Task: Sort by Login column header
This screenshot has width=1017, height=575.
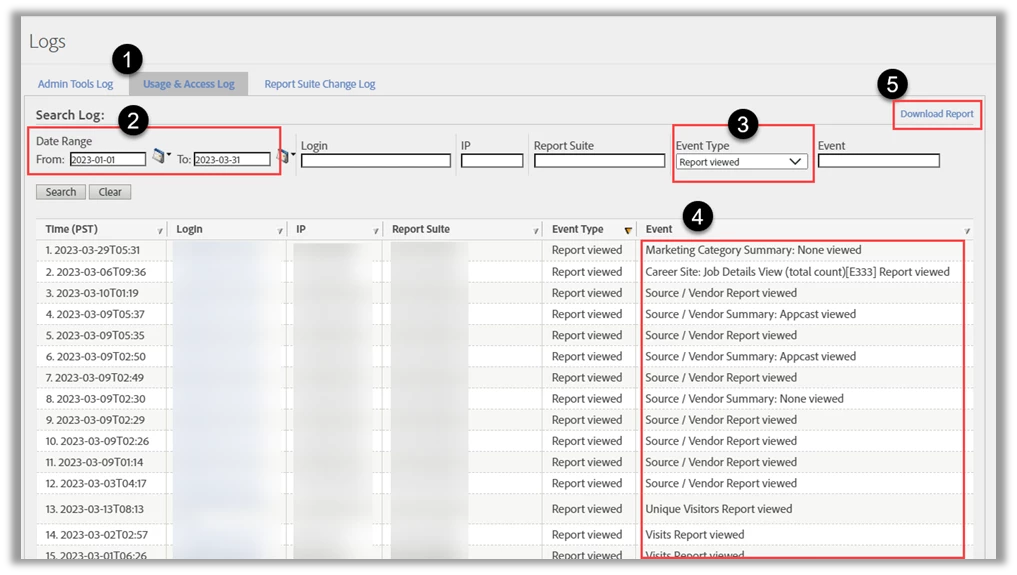Action: pos(189,229)
